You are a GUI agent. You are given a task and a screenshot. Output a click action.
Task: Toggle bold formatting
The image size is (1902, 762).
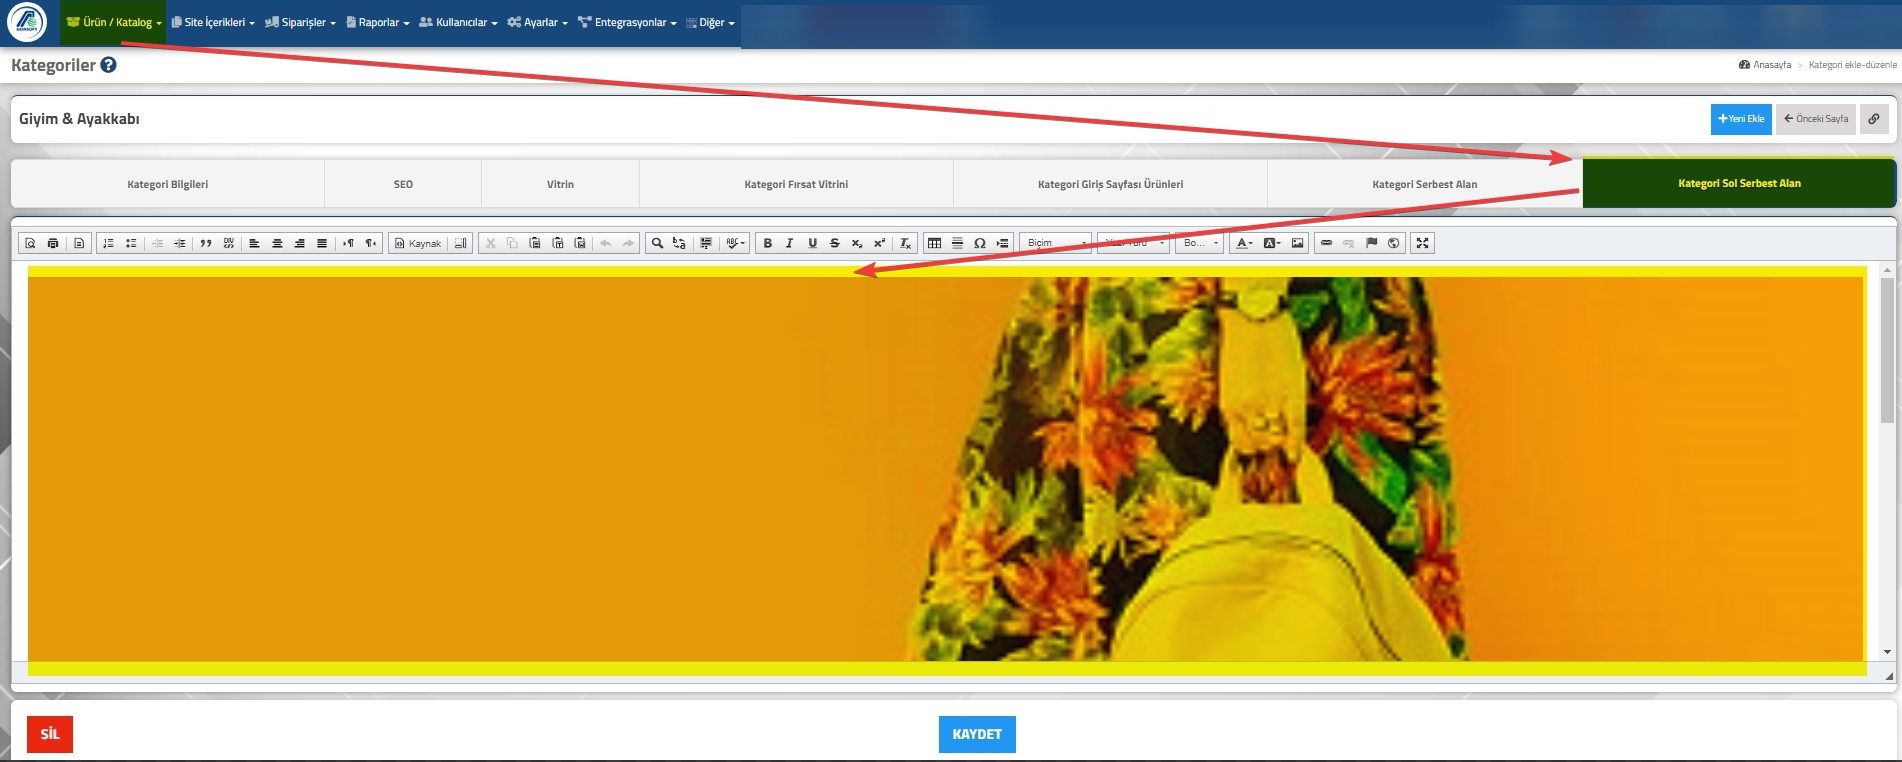click(767, 243)
